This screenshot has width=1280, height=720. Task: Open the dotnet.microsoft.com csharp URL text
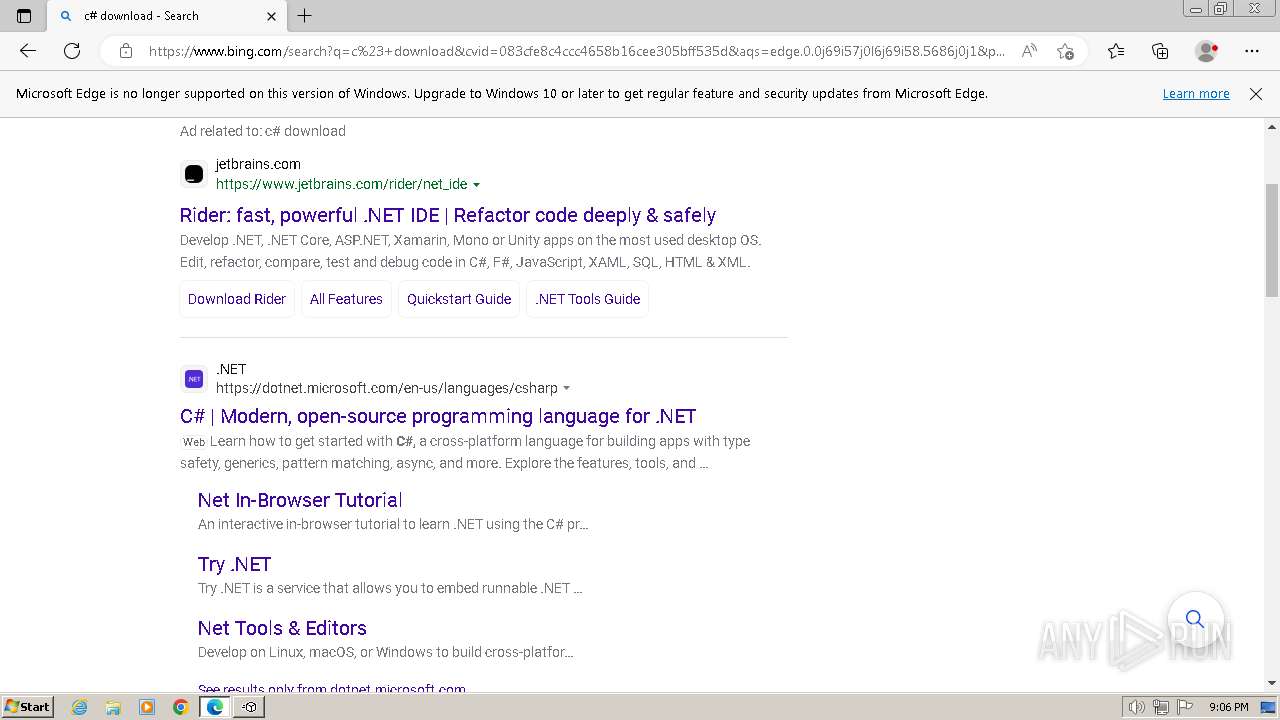[x=387, y=388]
